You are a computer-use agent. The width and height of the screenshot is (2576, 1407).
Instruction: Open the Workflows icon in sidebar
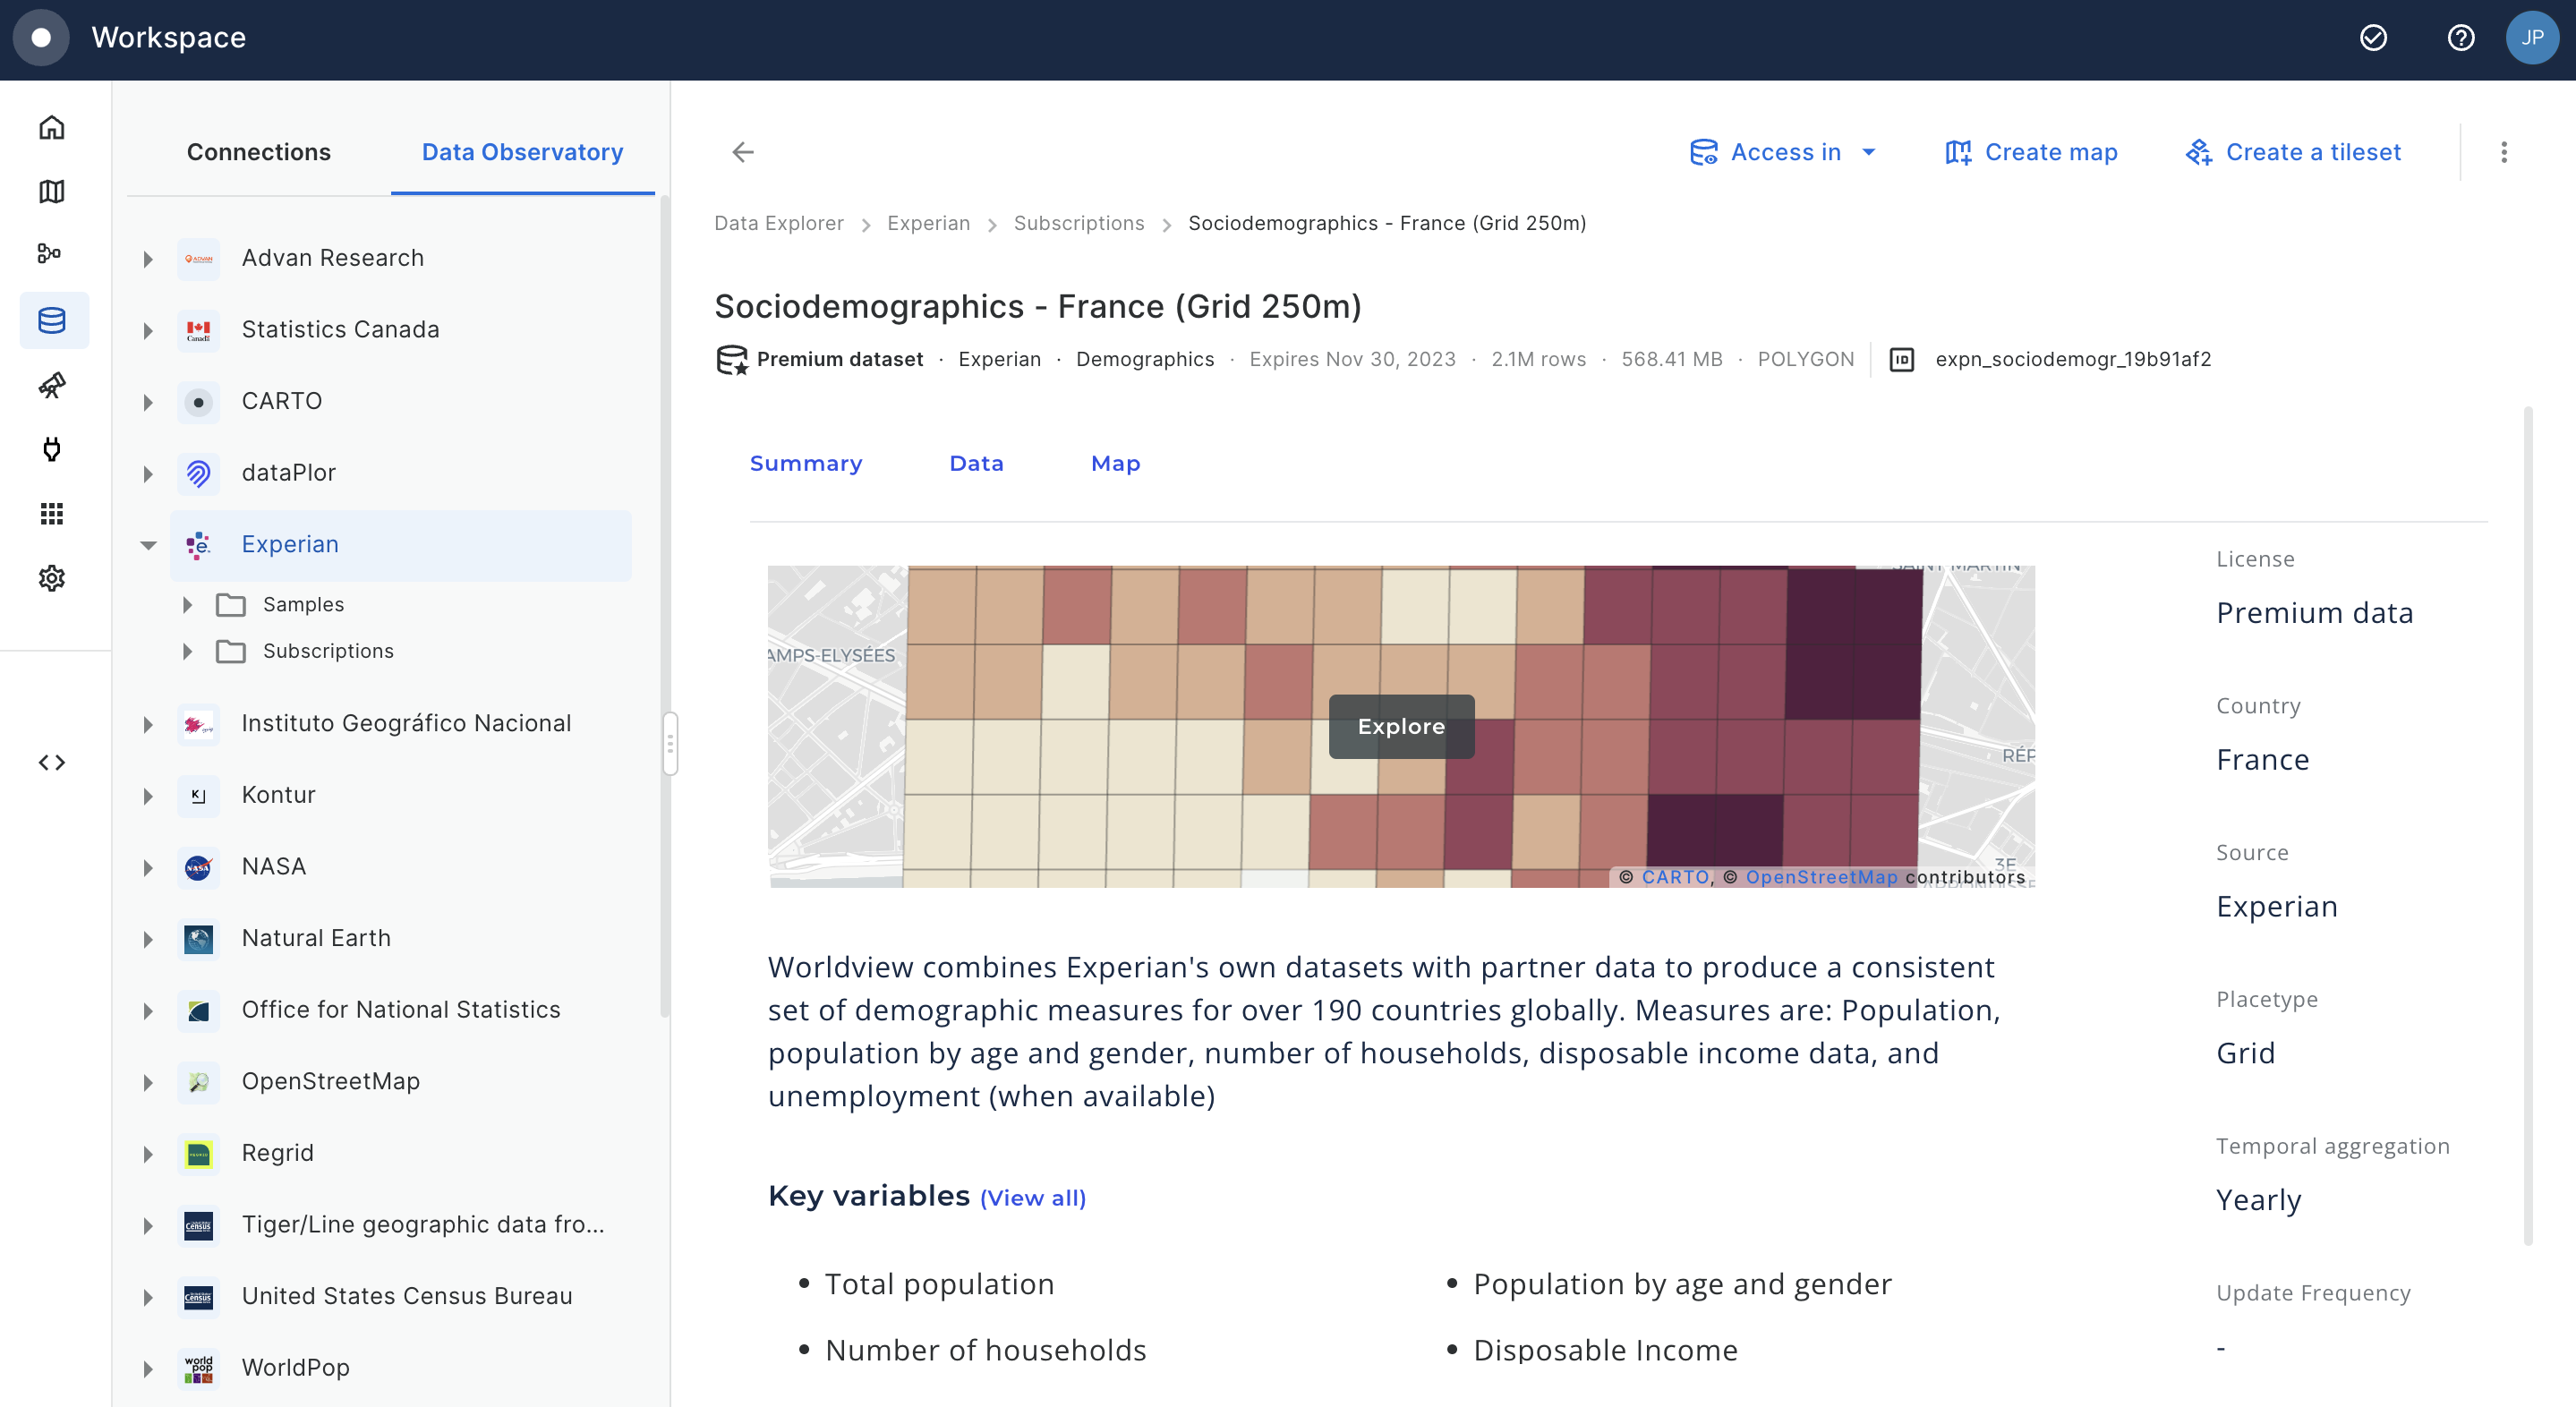tap(50, 254)
